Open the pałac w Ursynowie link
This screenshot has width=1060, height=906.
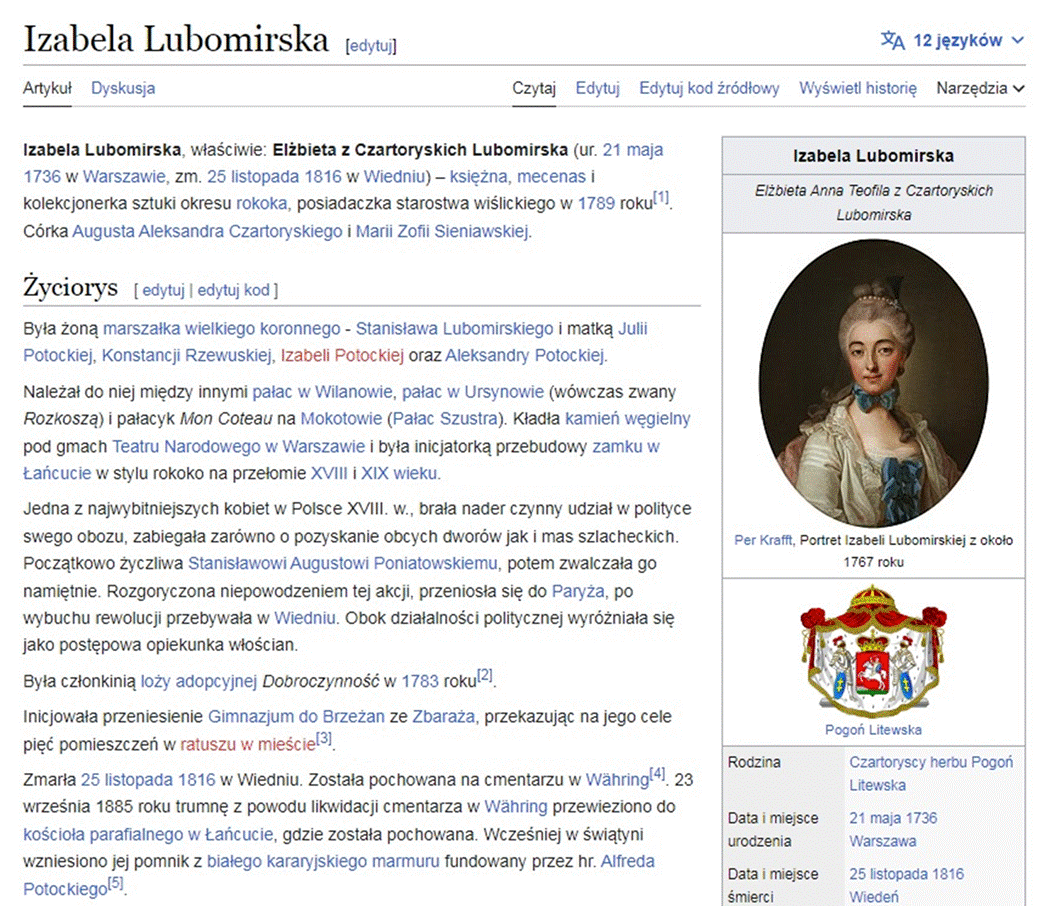pos(473,392)
